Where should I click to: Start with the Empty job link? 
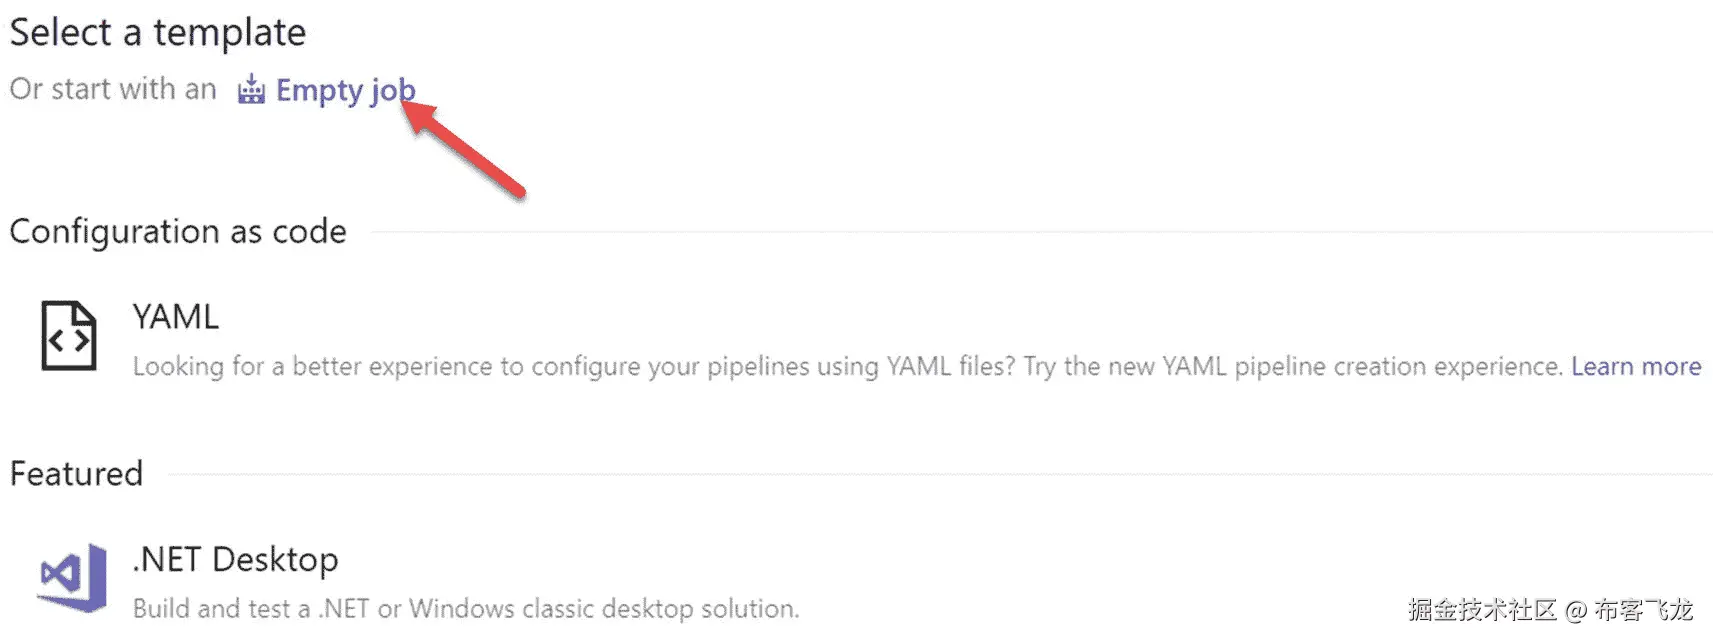tap(345, 90)
